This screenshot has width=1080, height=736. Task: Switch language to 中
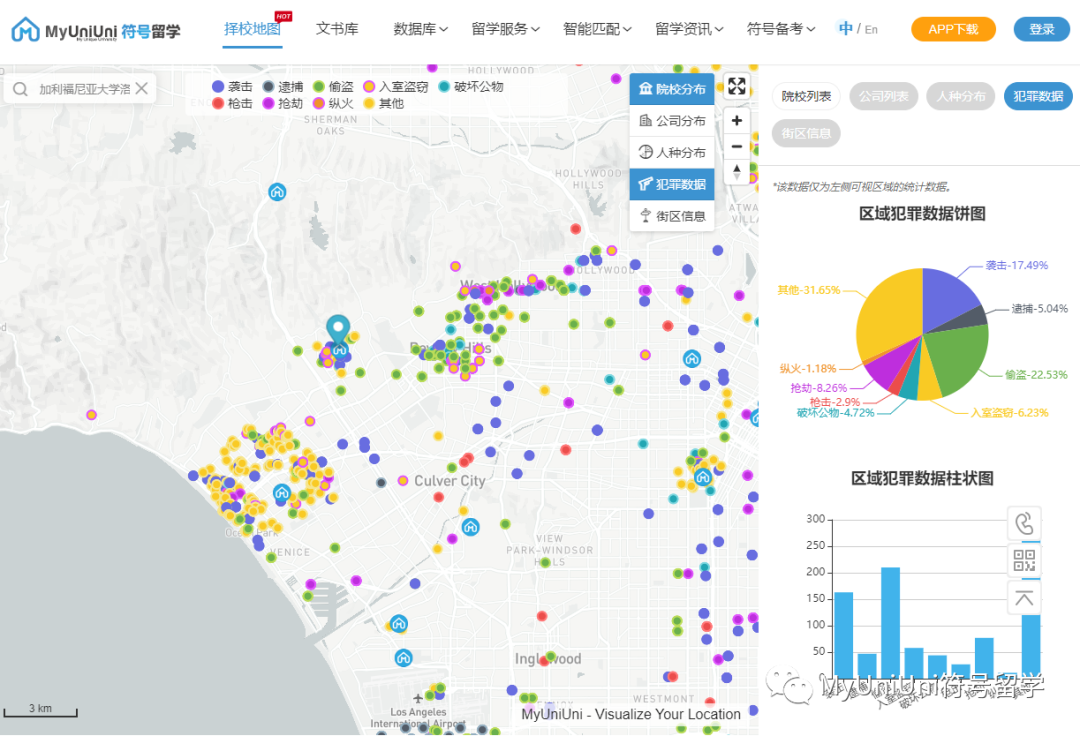(846, 29)
